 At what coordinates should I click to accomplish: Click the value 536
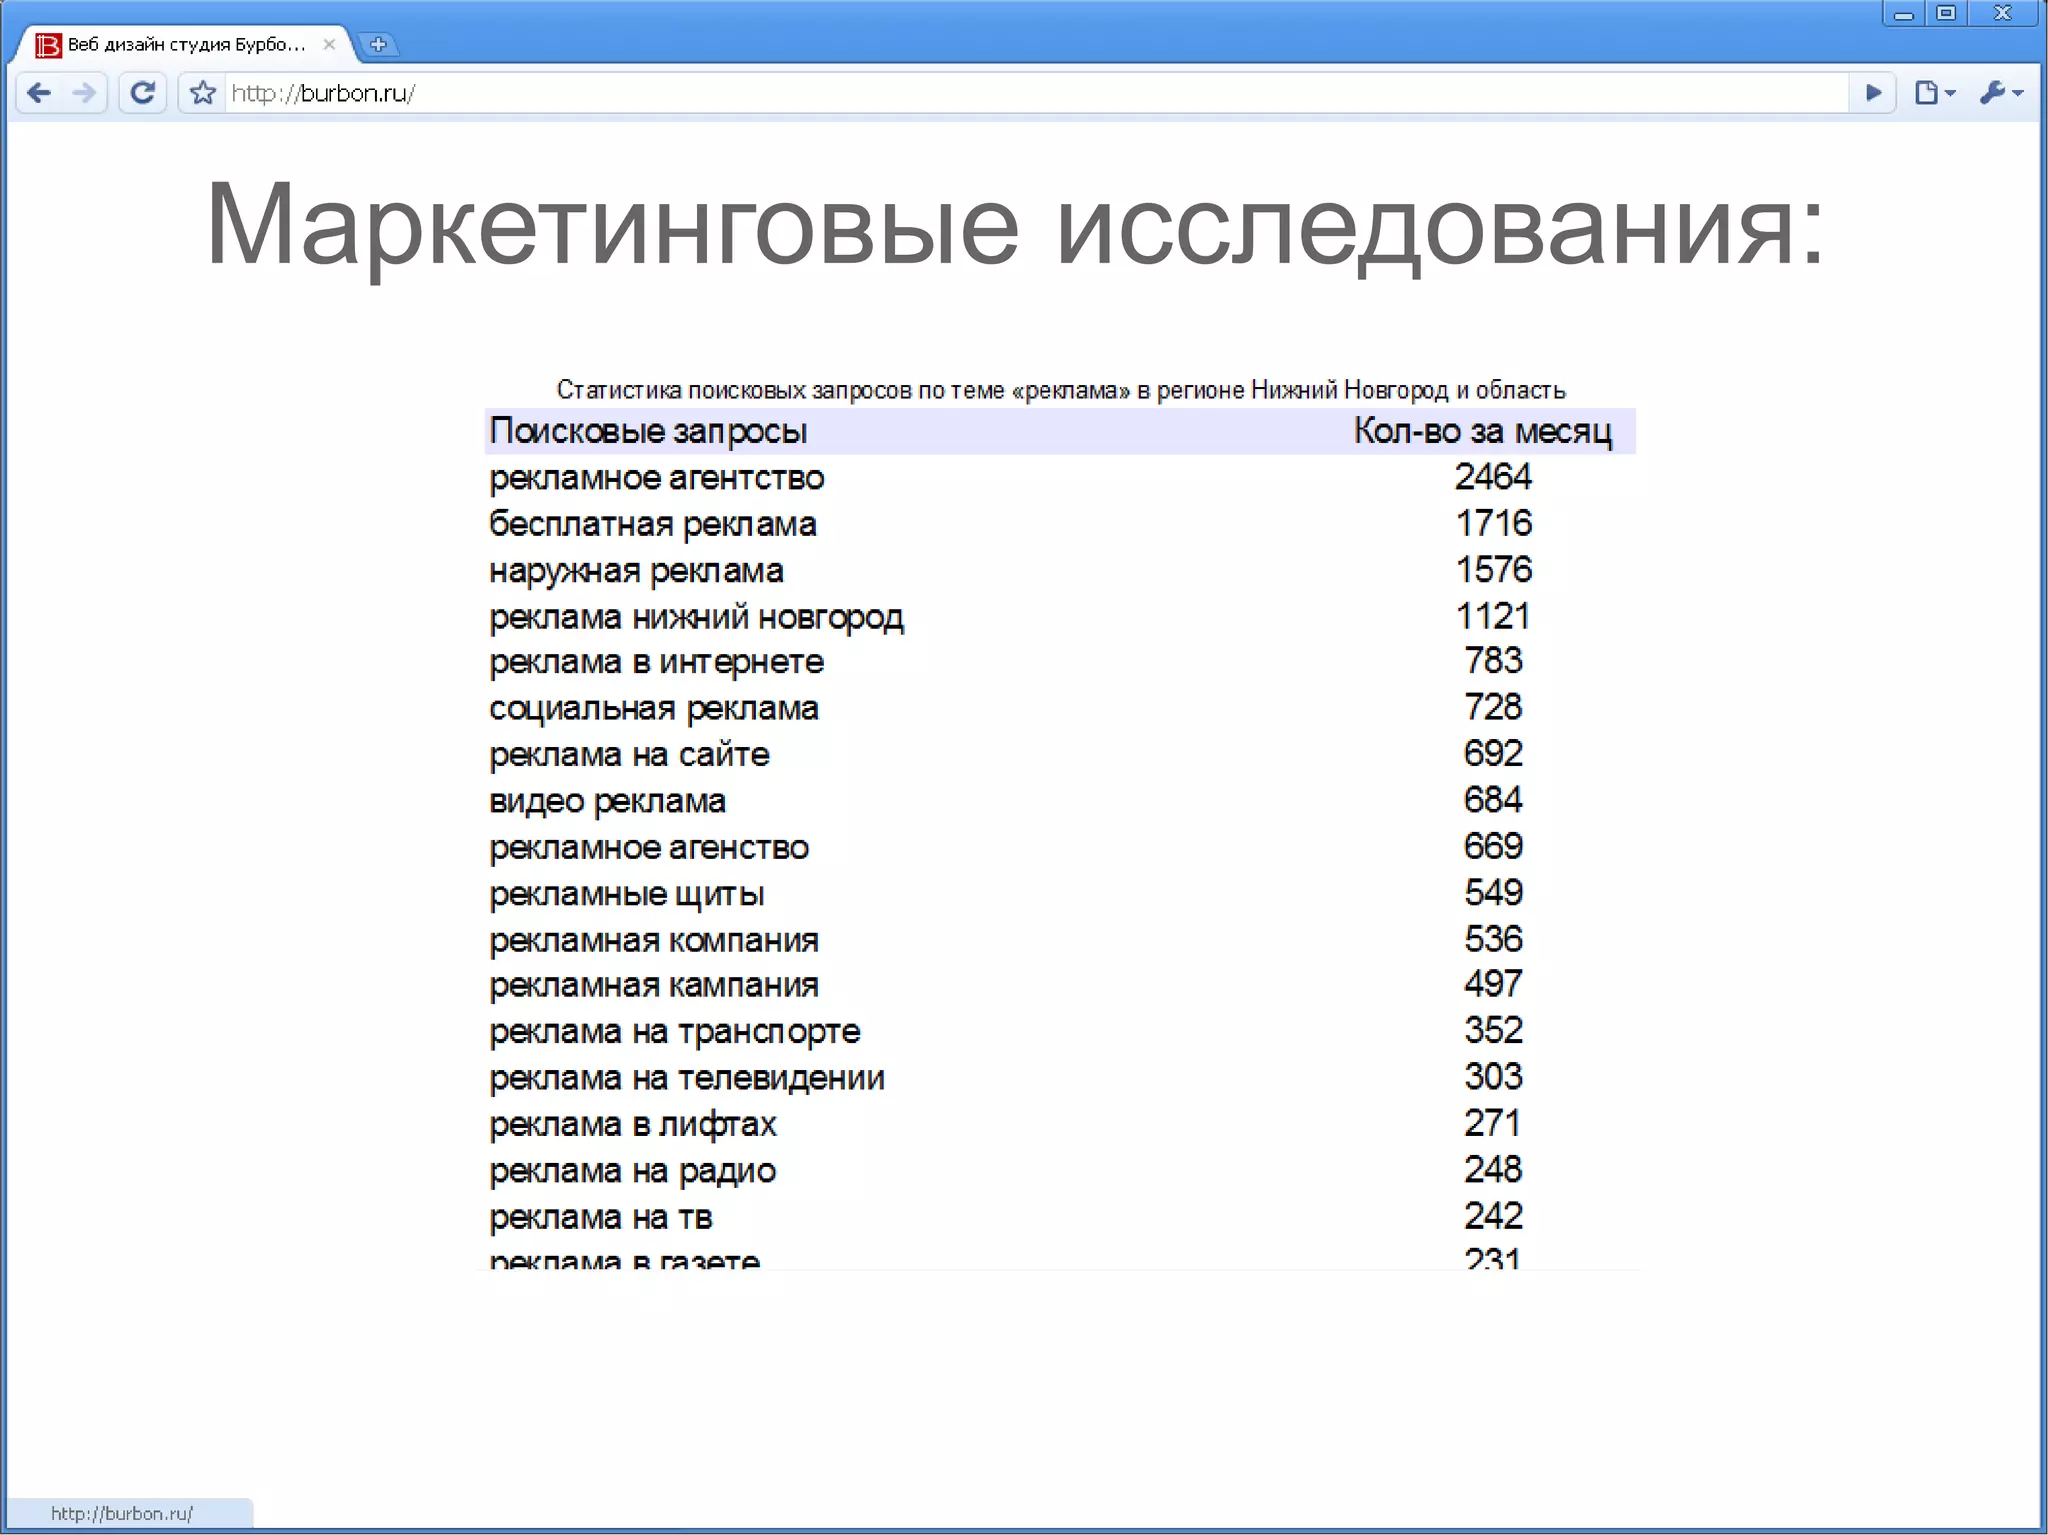pyautogui.click(x=1493, y=938)
